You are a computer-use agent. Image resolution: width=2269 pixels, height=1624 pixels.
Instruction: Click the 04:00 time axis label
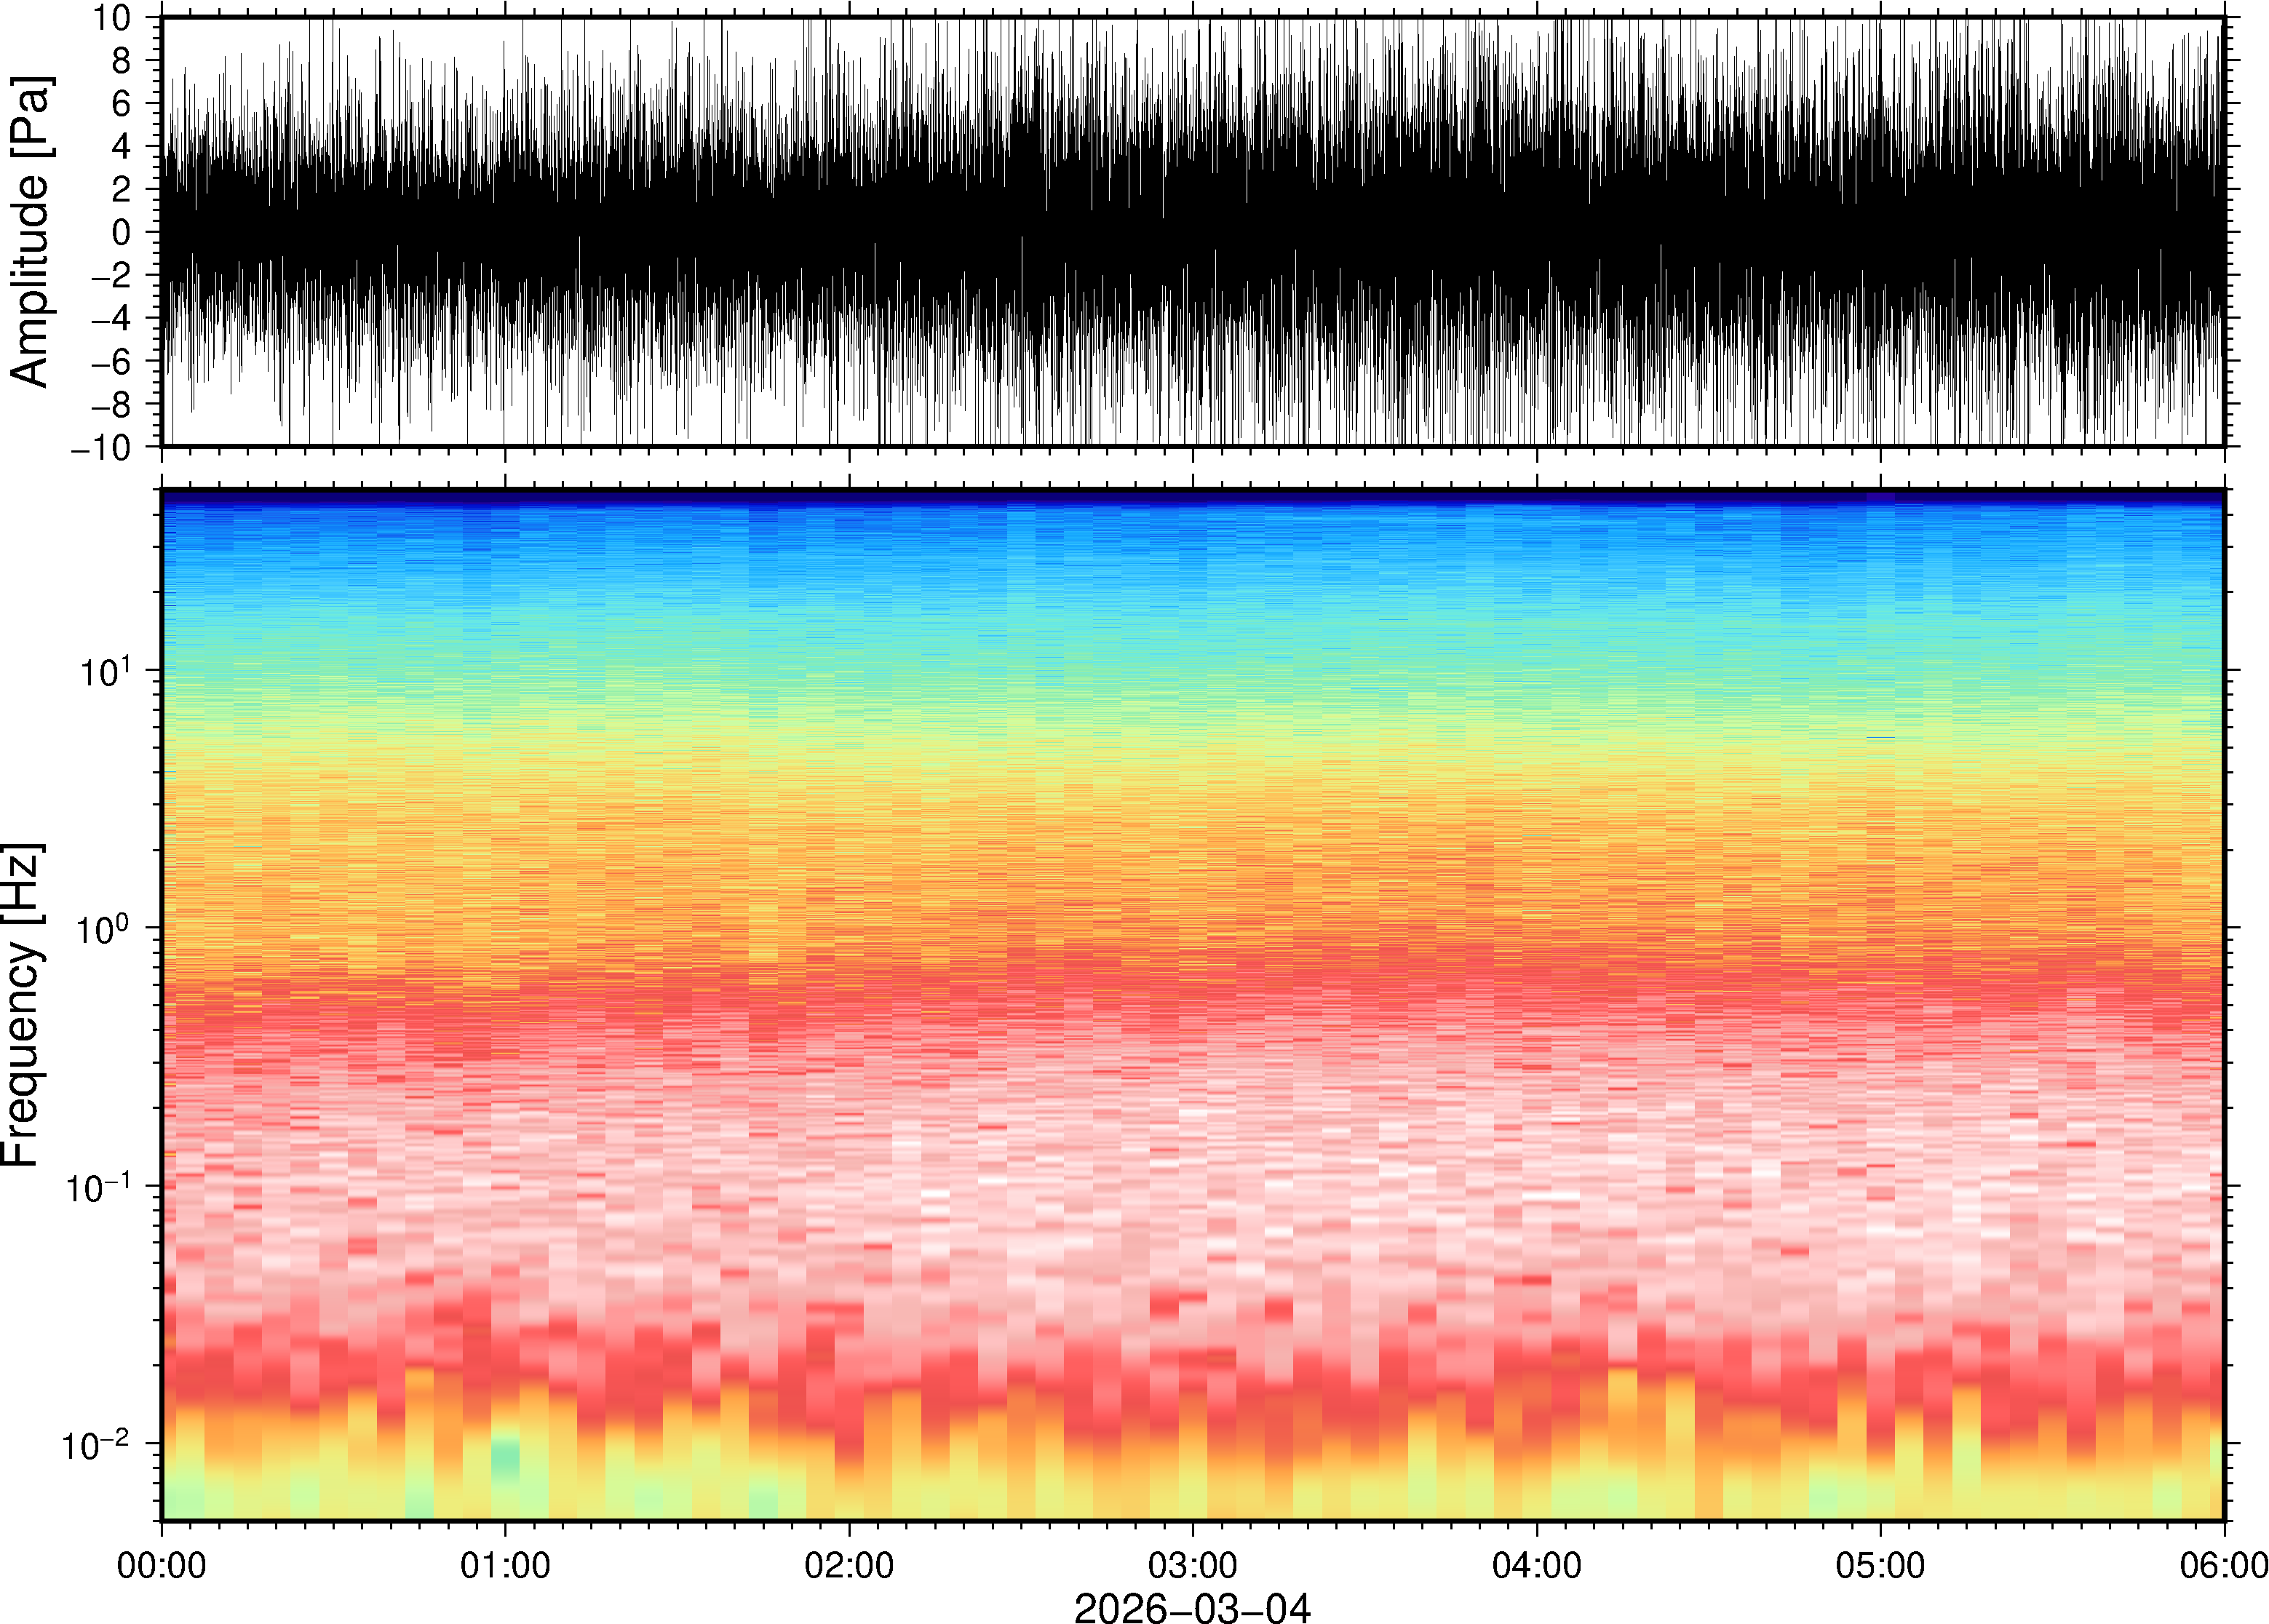[1536, 1565]
